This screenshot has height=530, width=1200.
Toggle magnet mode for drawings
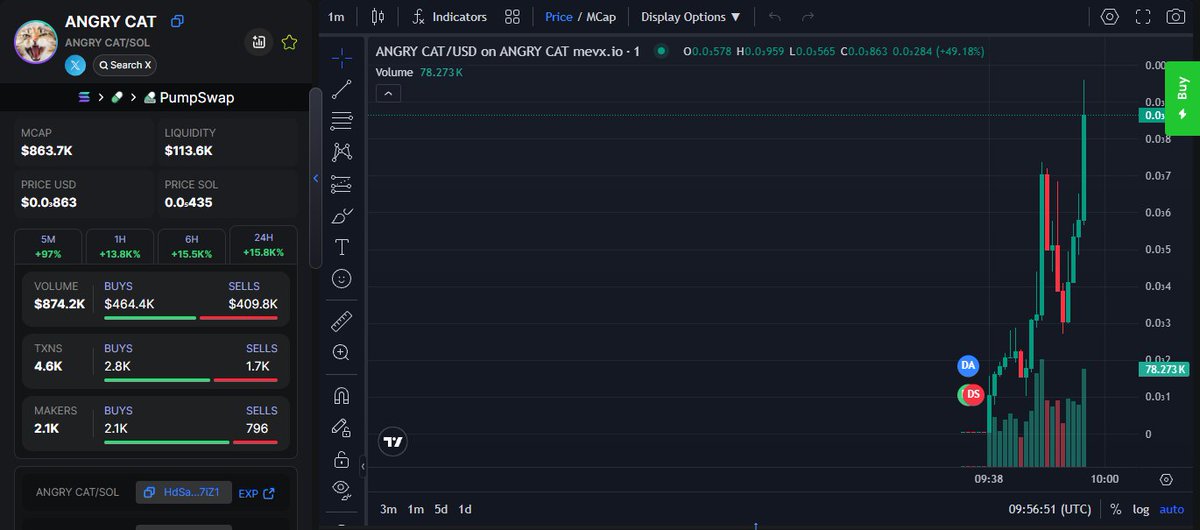pos(342,396)
